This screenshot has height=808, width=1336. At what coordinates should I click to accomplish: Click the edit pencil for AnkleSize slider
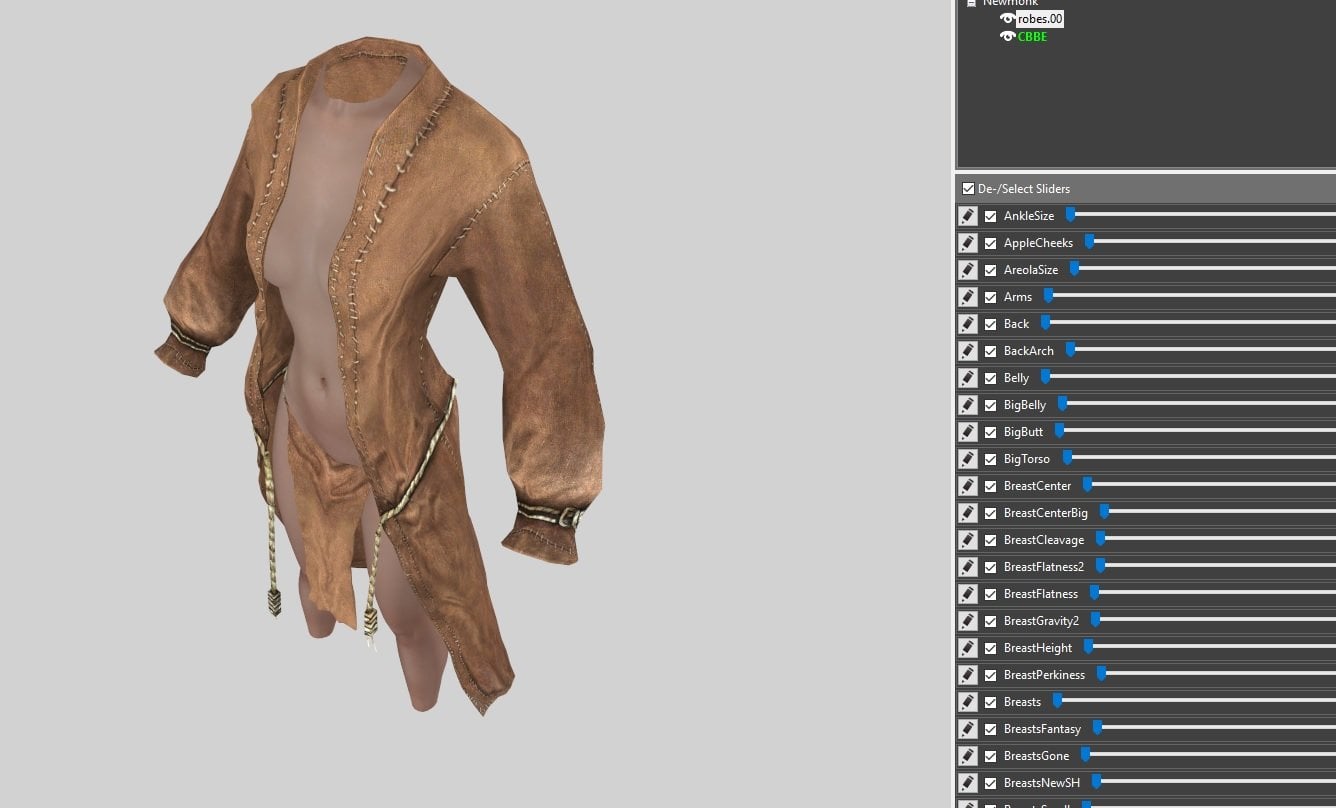pyautogui.click(x=967, y=216)
